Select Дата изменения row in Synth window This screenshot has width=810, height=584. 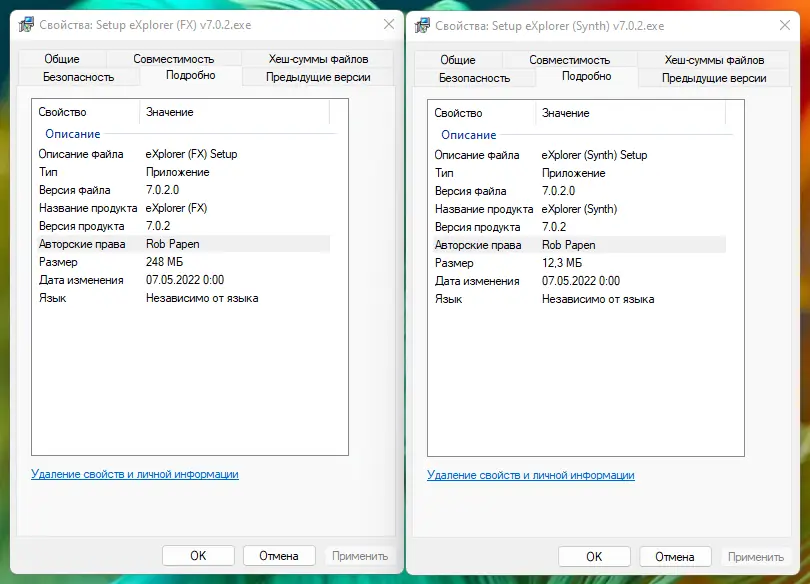pyautogui.click(x=579, y=281)
